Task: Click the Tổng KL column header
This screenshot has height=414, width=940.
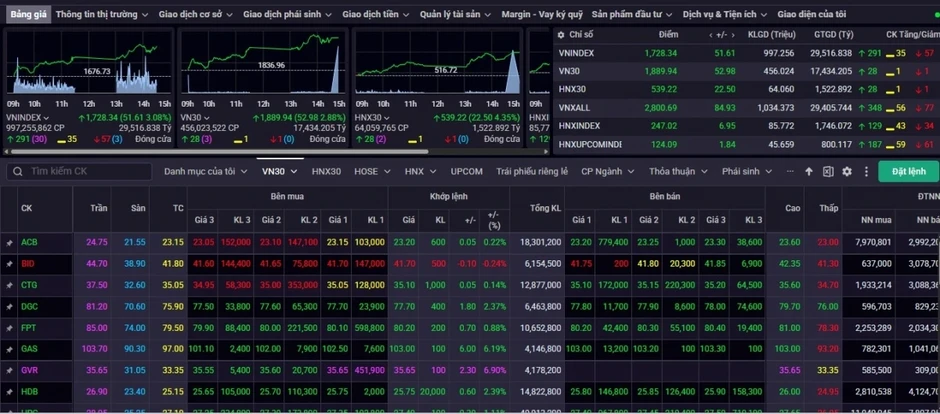Action: tap(546, 208)
